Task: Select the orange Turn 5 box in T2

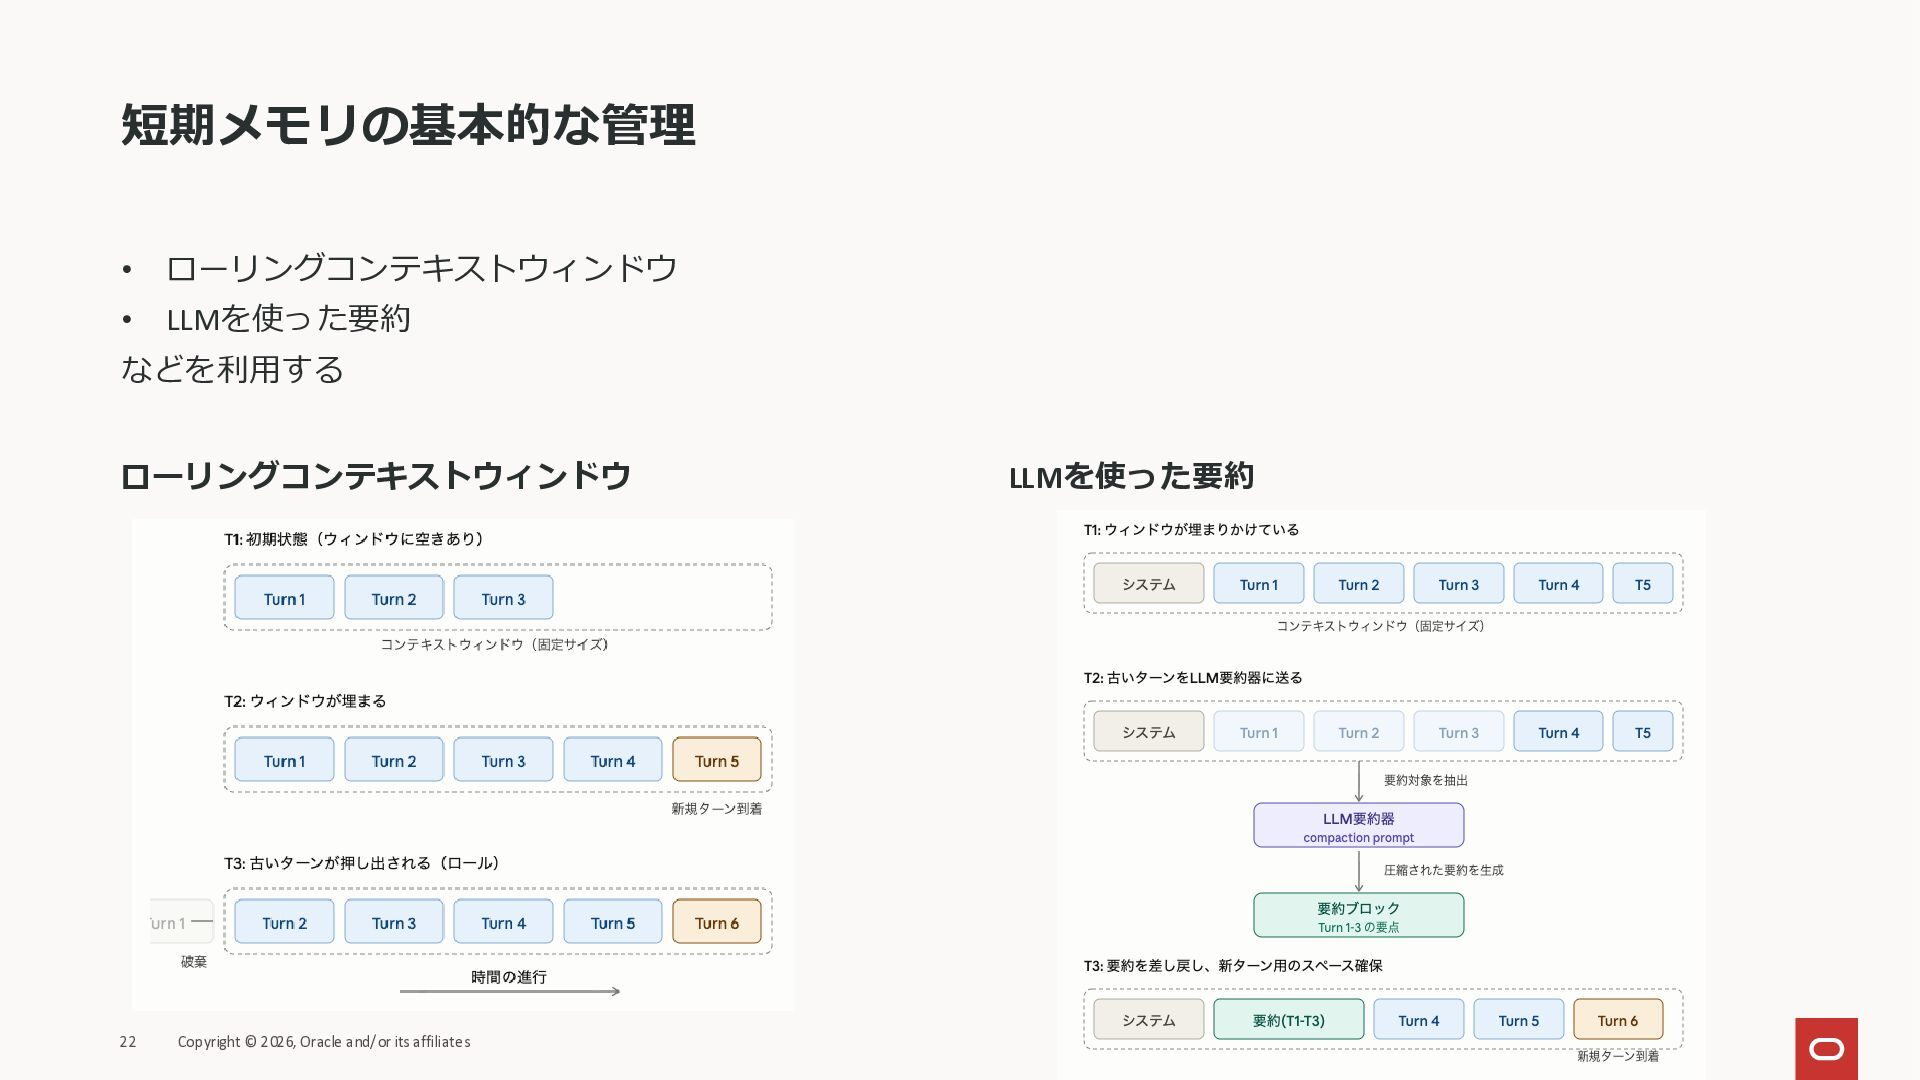Action: (x=716, y=761)
